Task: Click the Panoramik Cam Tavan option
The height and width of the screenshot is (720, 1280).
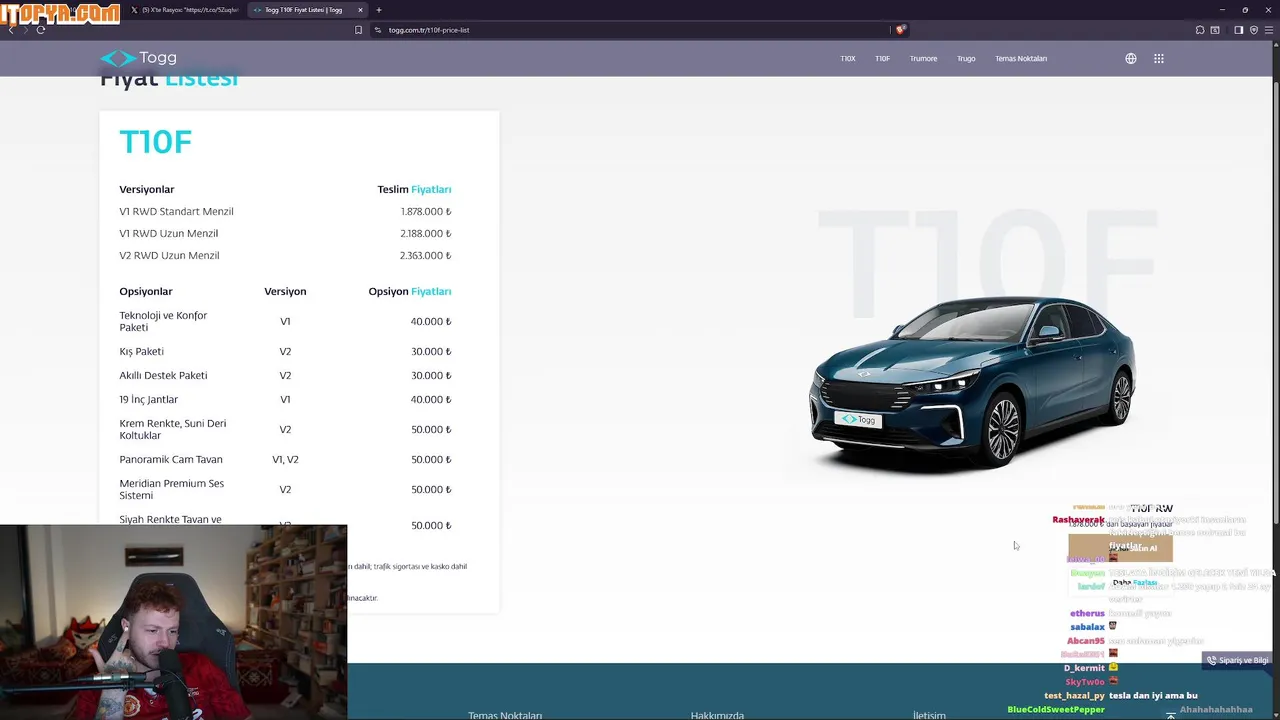Action: pyautogui.click(x=171, y=459)
